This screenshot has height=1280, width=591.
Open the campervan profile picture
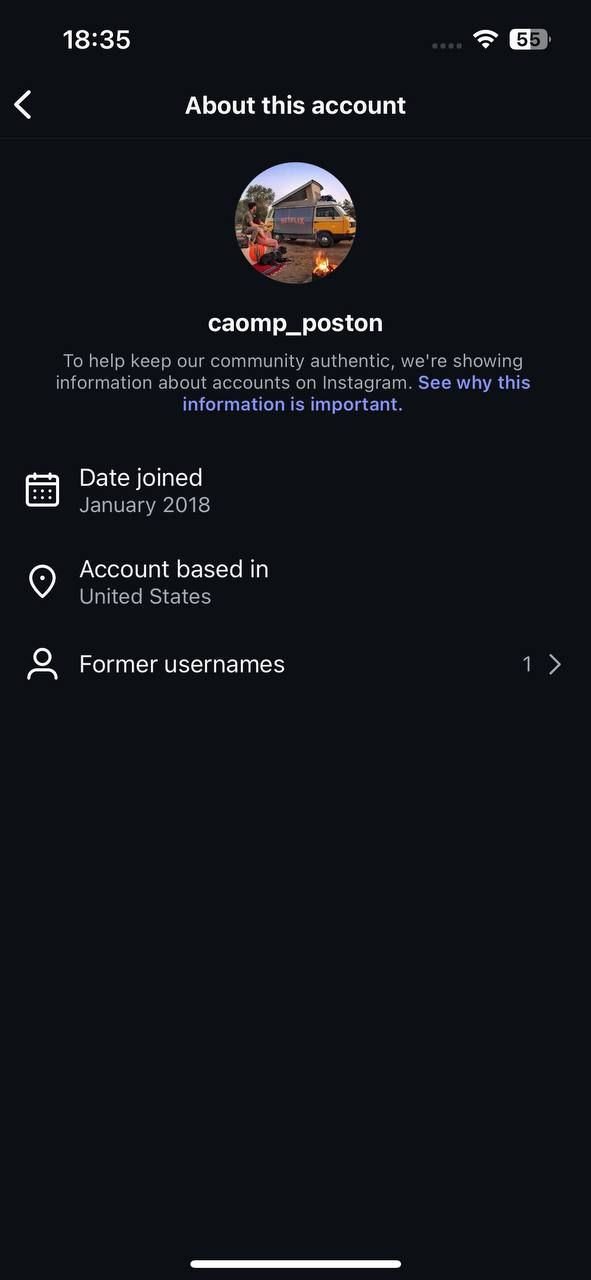coord(295,223)
